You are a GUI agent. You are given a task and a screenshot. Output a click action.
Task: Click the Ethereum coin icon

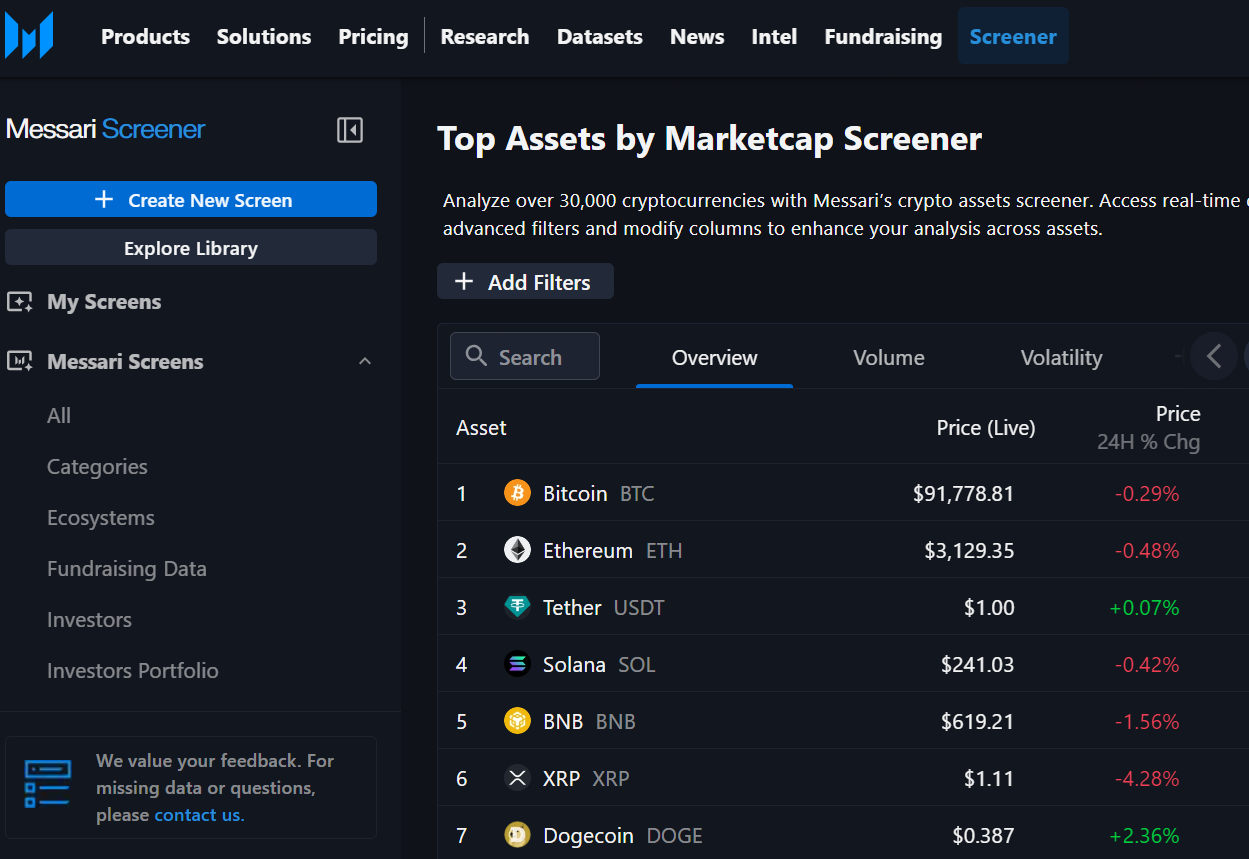[x=517, y=550]
